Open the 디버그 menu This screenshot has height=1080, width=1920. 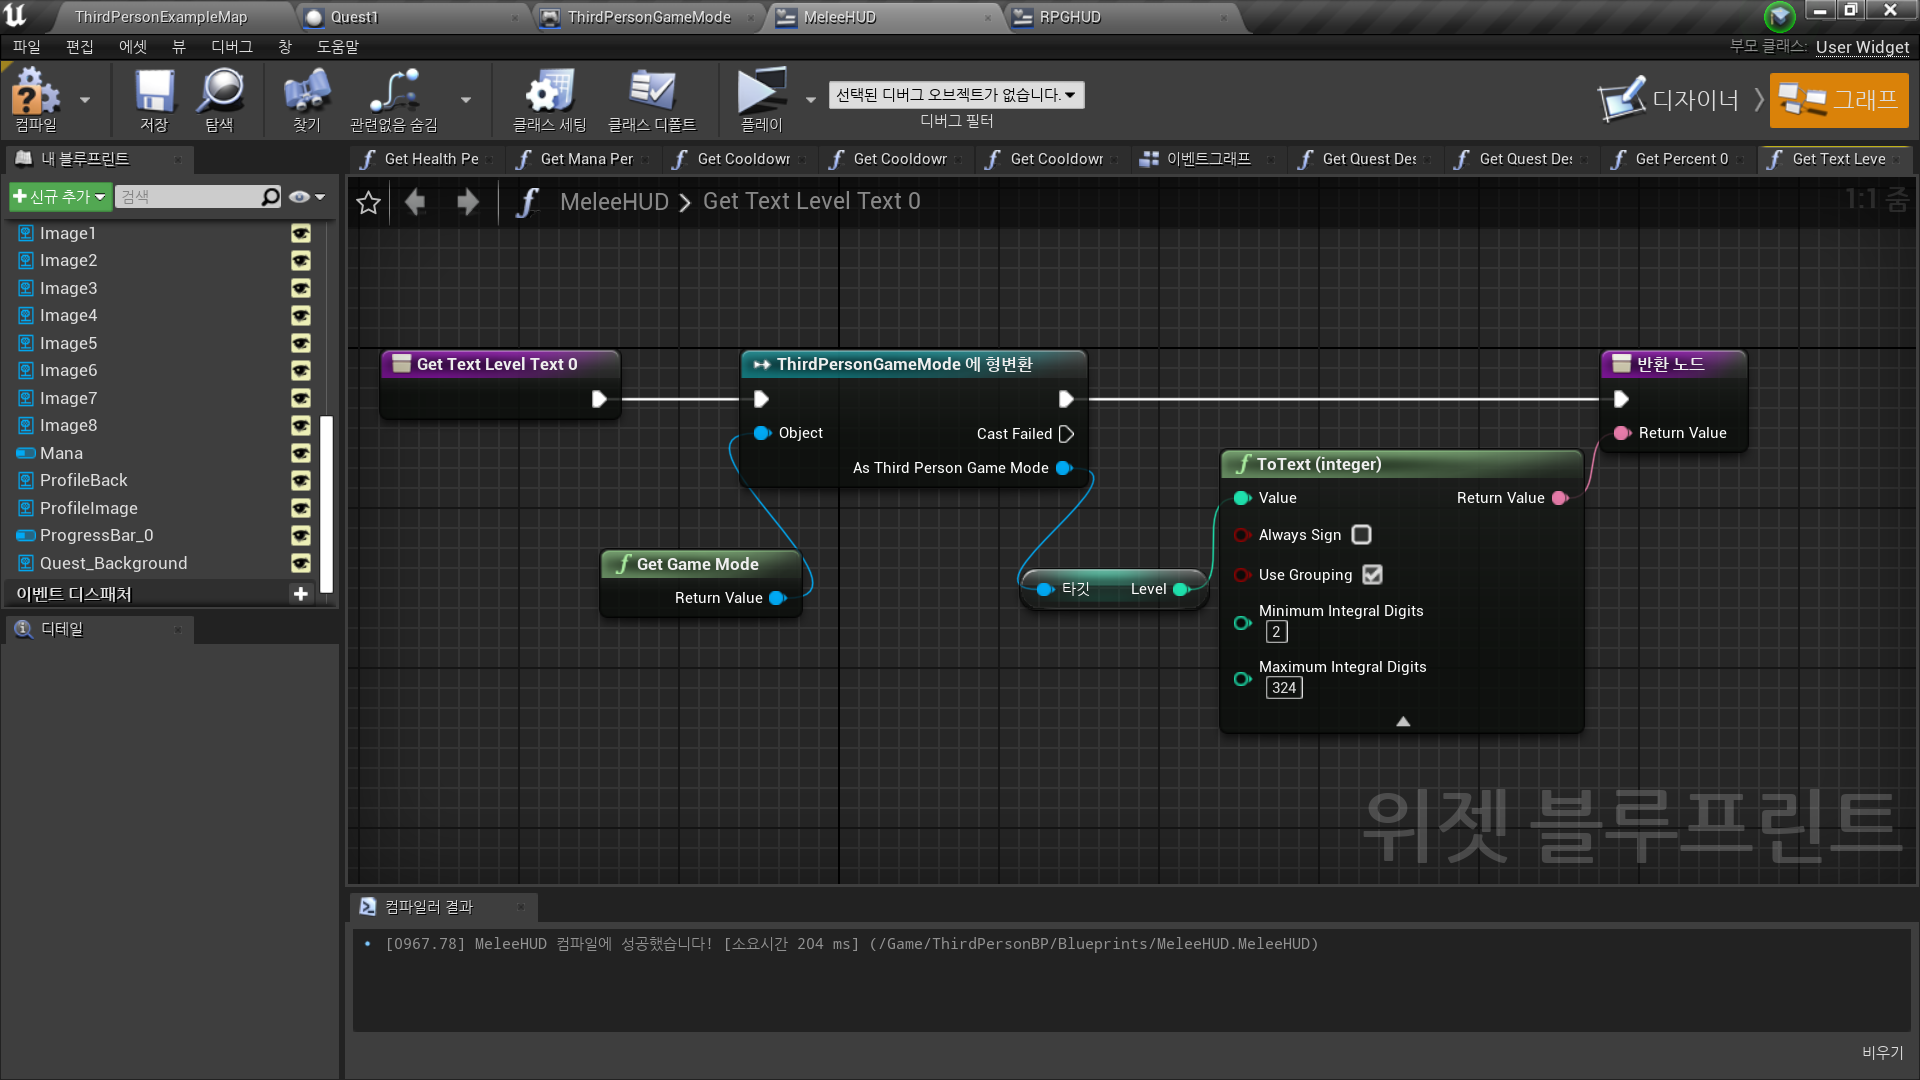pyautogui.click(x=231, y=47)
